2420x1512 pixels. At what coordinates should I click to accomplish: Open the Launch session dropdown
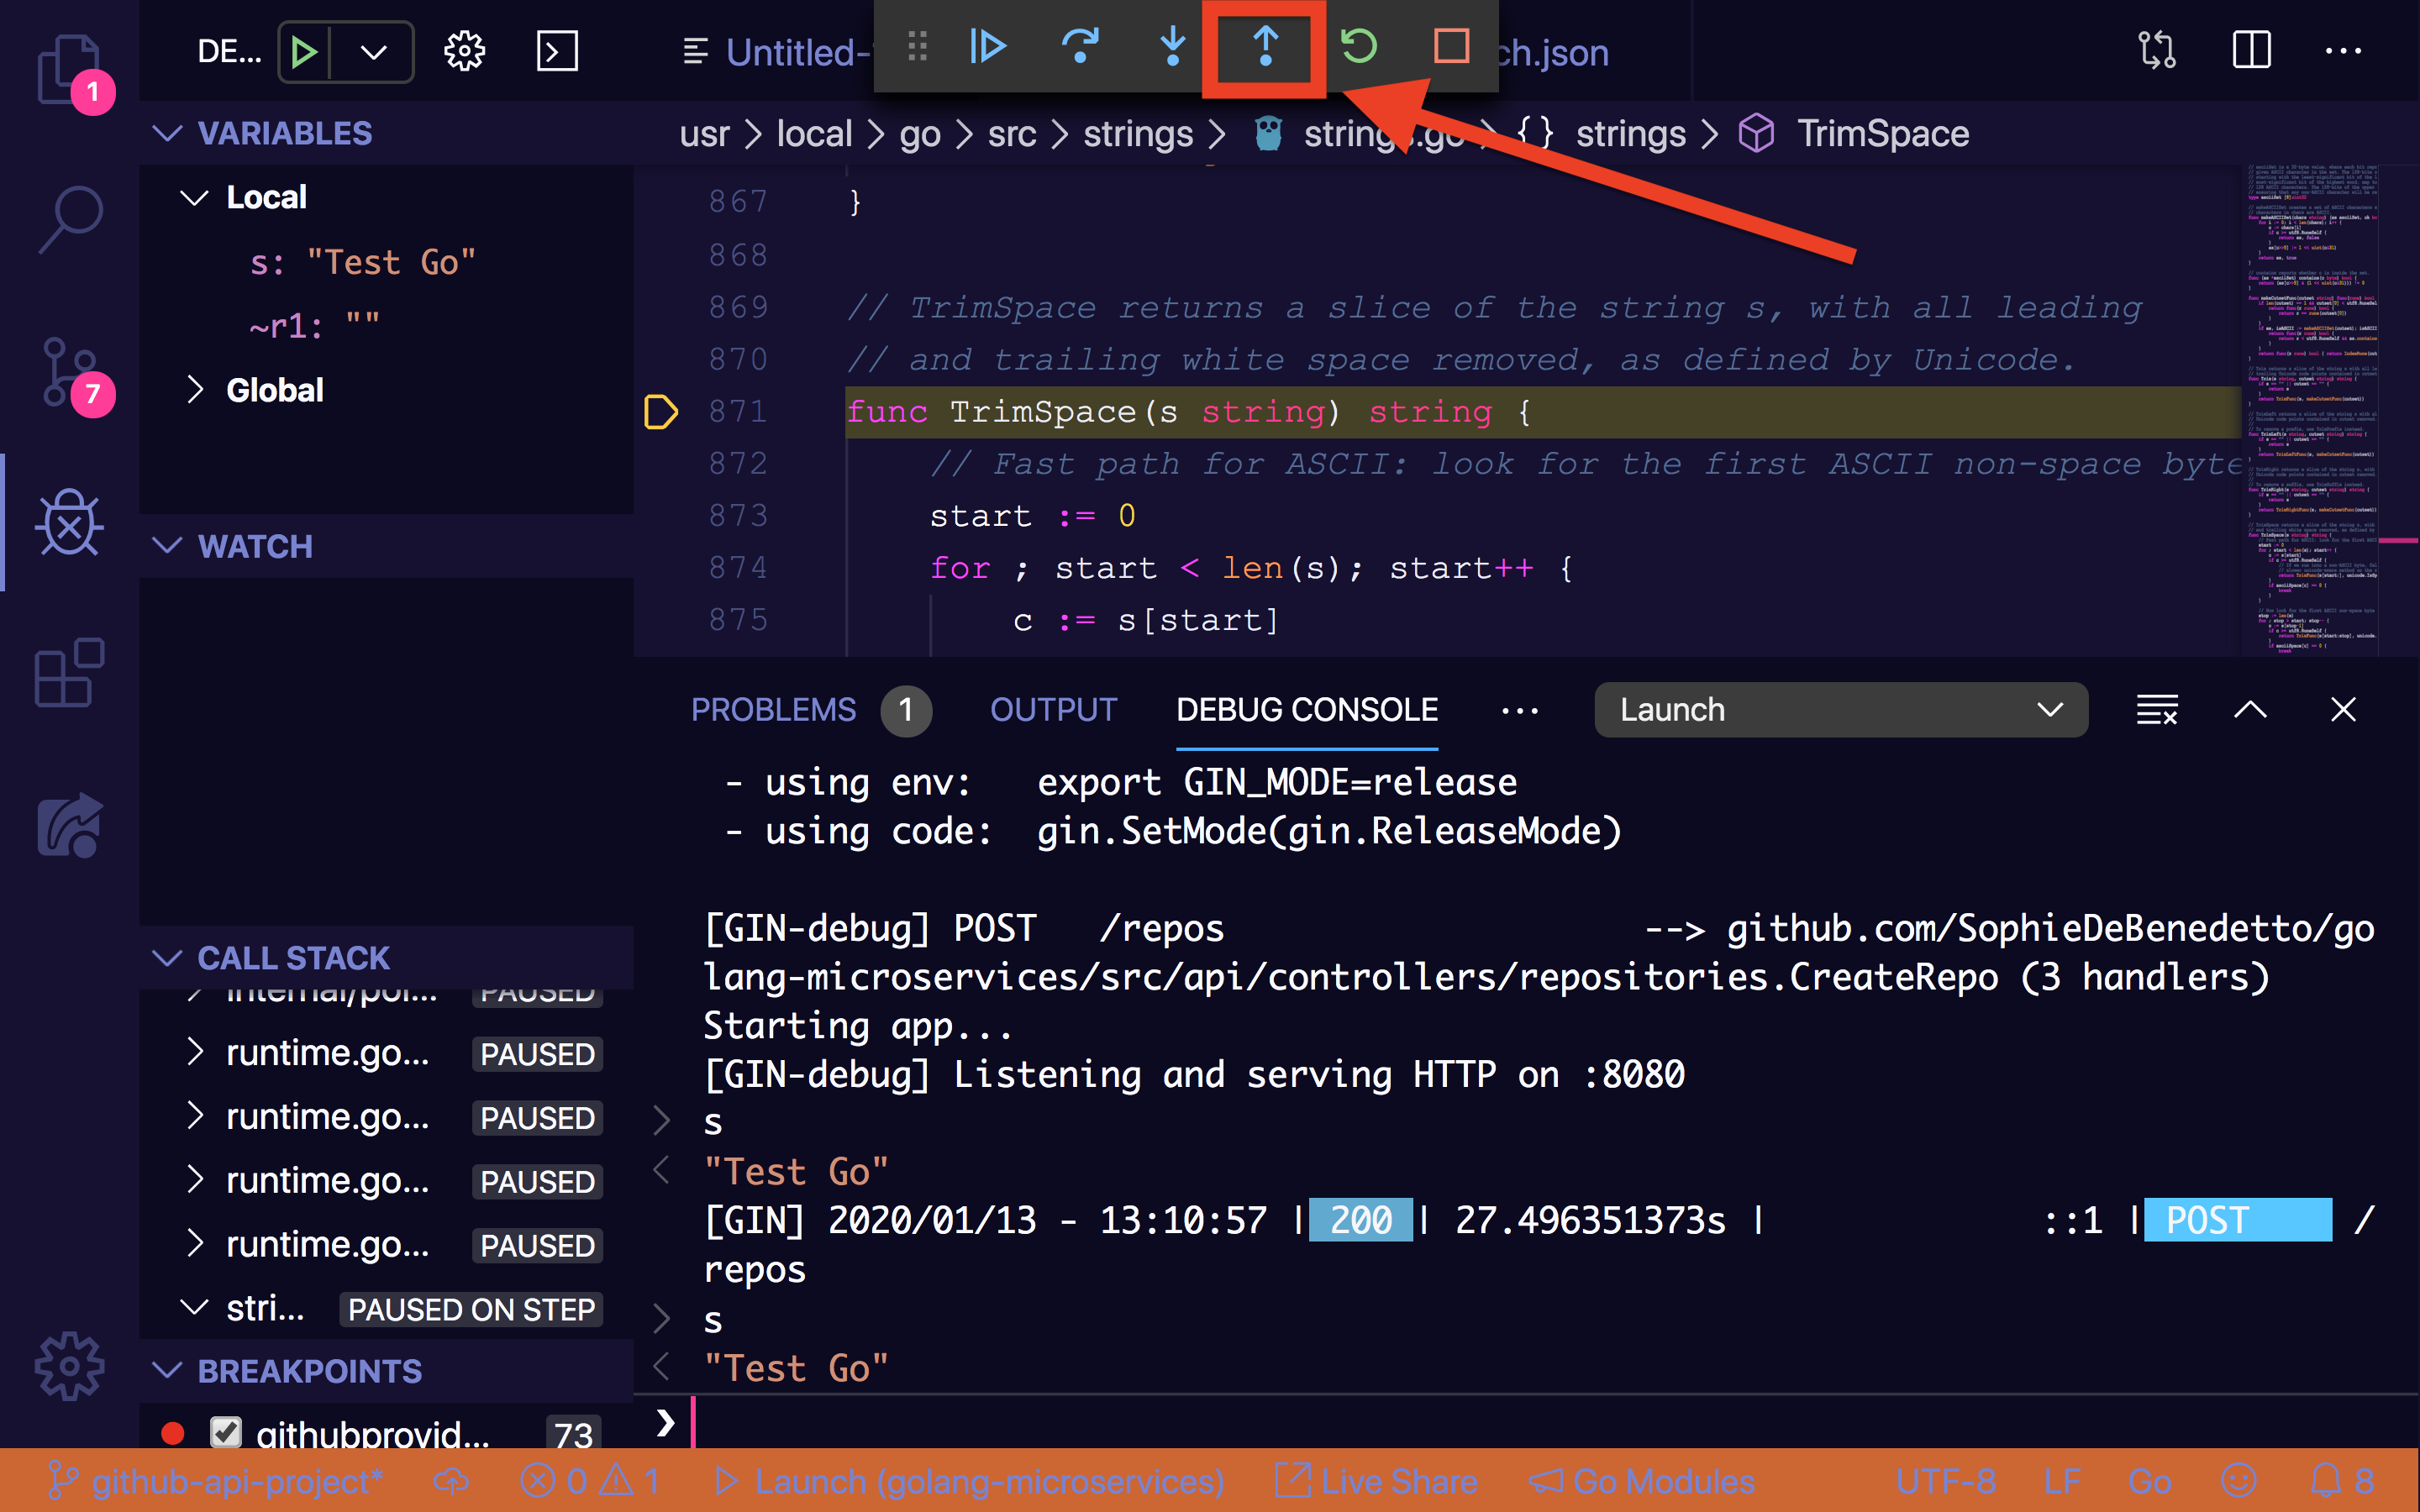1840,710
